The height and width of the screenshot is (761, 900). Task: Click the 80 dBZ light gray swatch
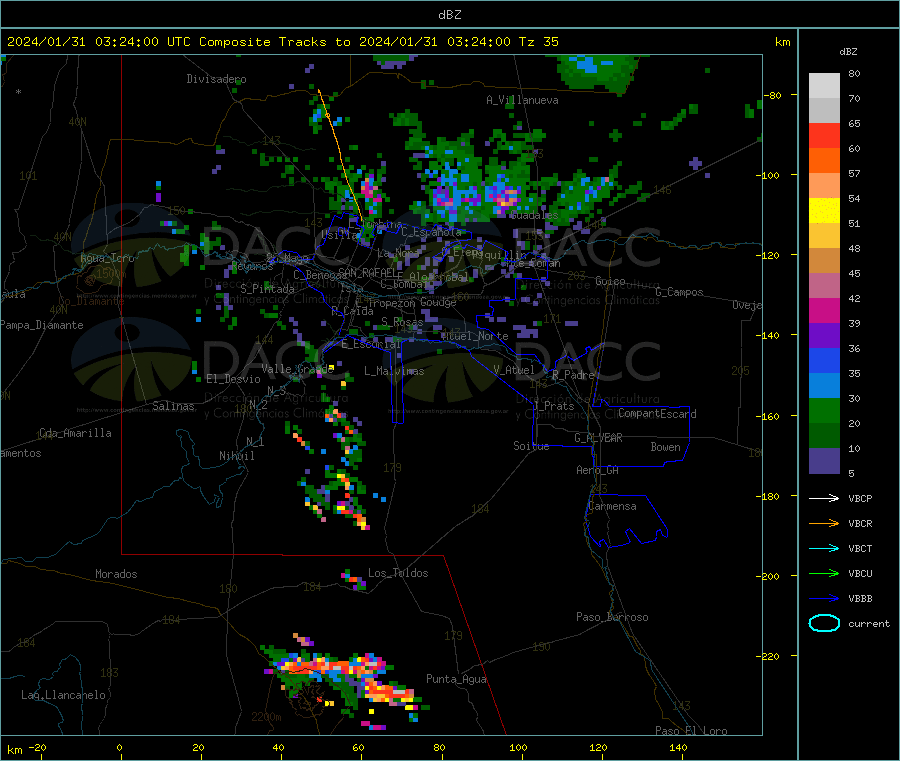click(x=824, y=86)
